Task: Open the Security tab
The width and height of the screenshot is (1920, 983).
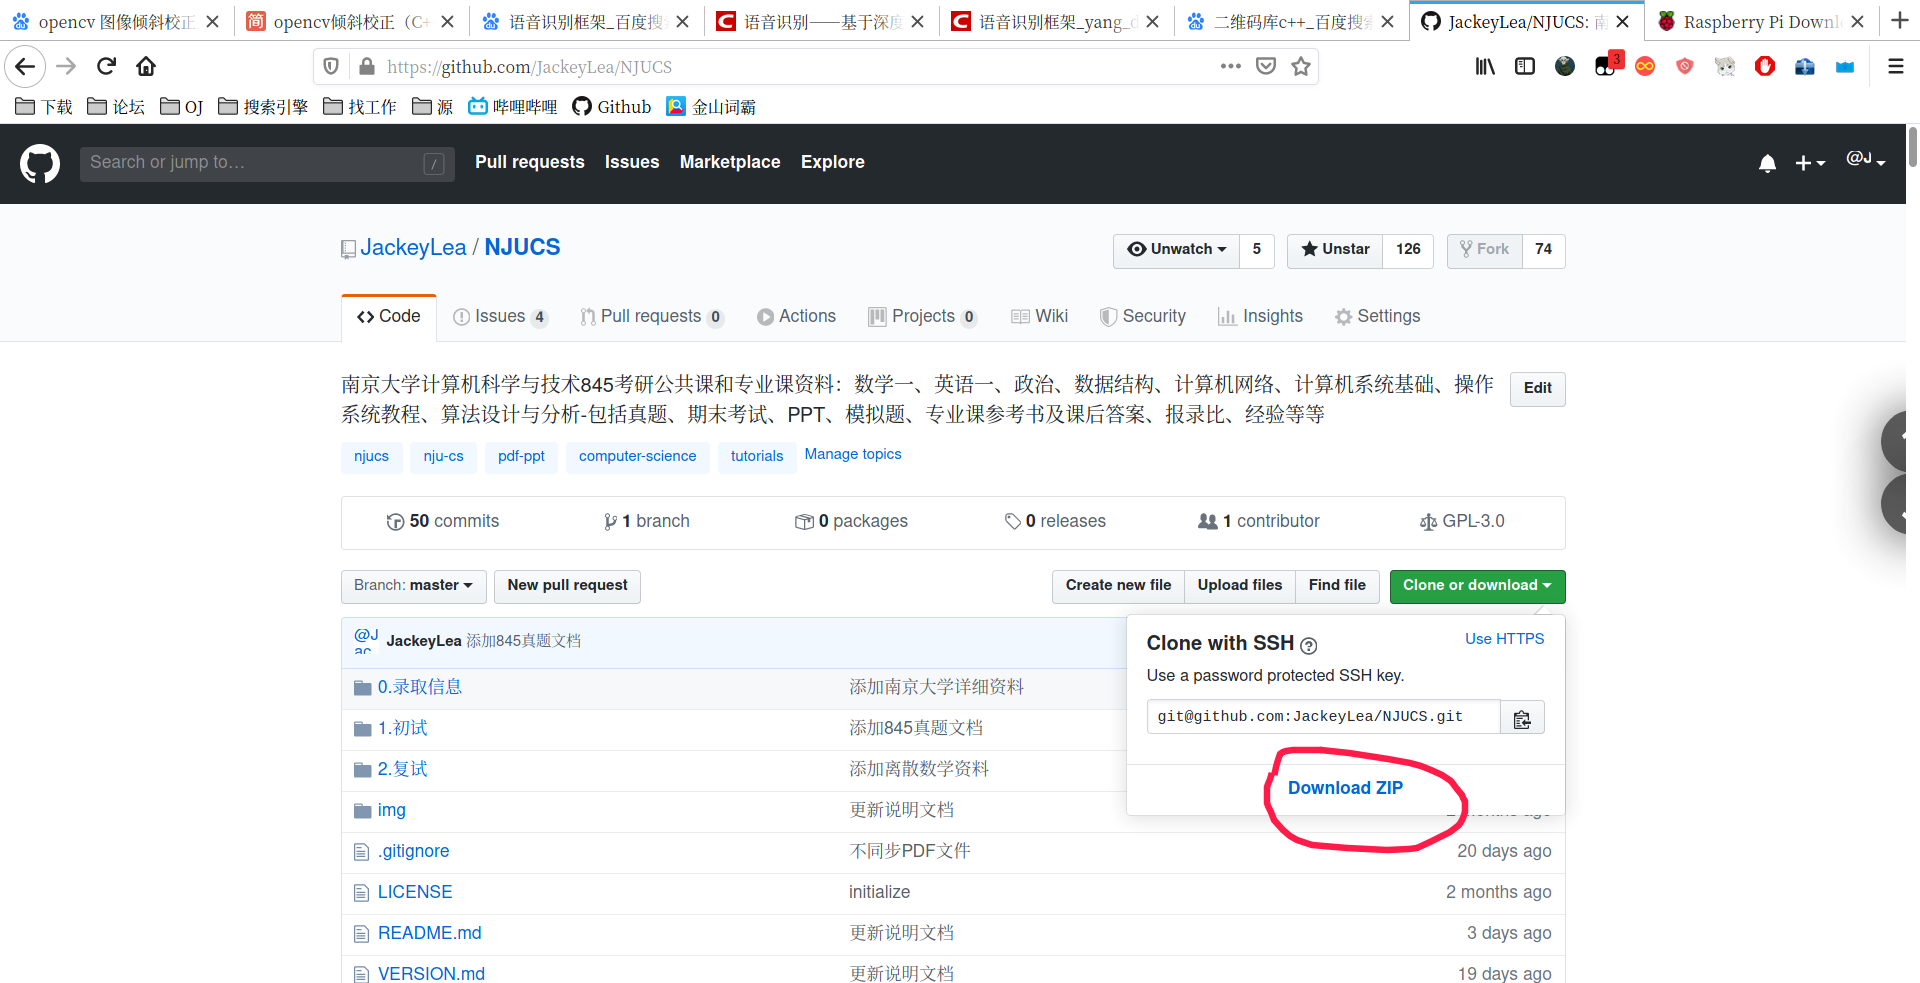Action: pos(1142,317)
